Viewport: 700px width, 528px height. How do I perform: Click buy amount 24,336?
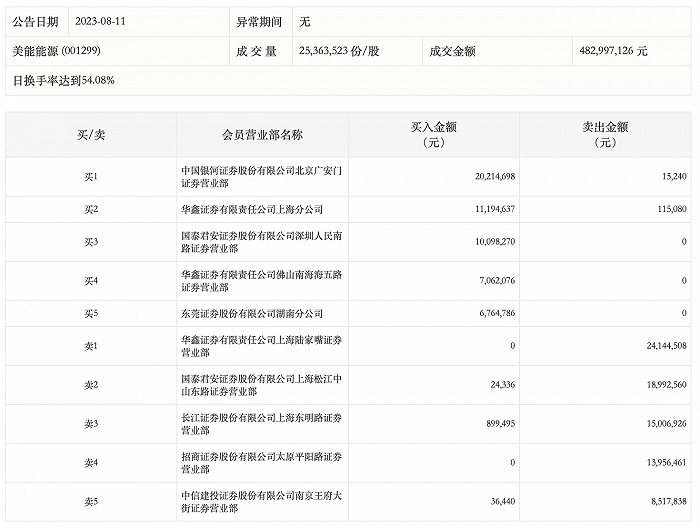(x=503, y=385)
